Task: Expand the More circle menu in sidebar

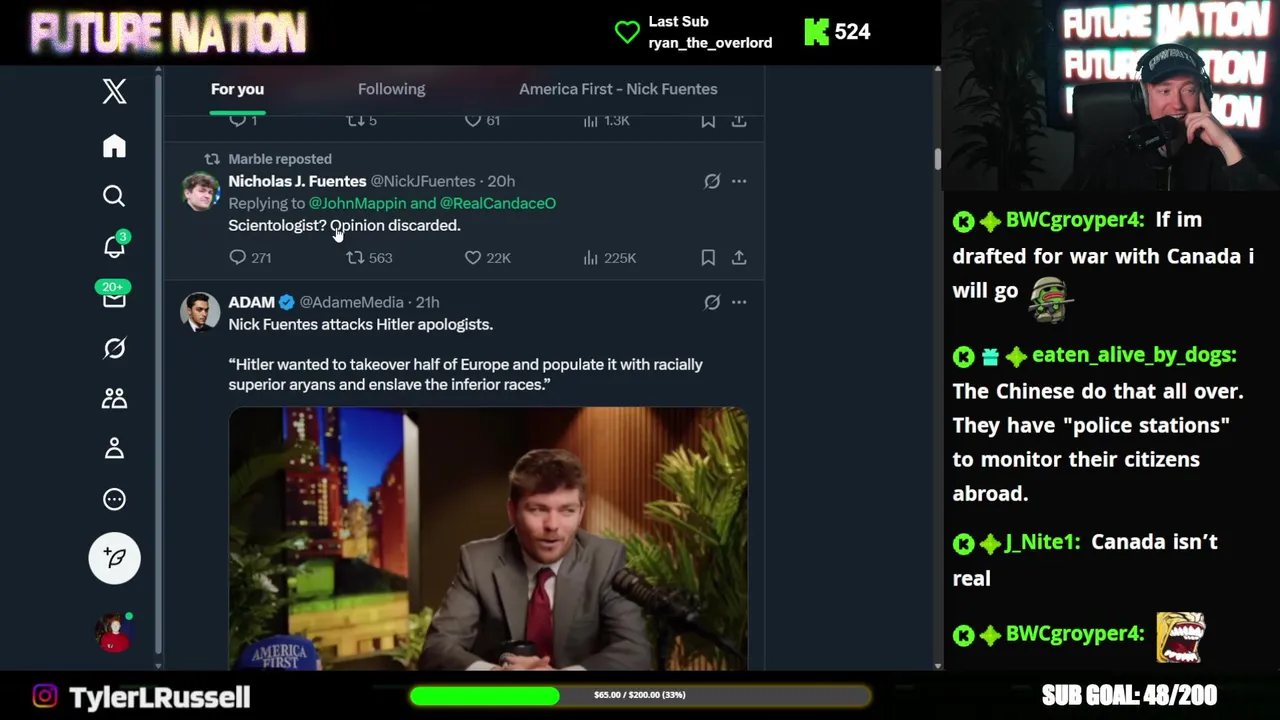Action: (114, 499)
